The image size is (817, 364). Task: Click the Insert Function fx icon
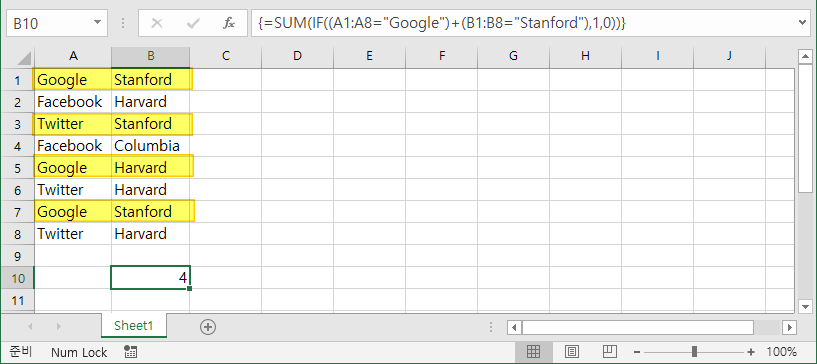[229, 23]
